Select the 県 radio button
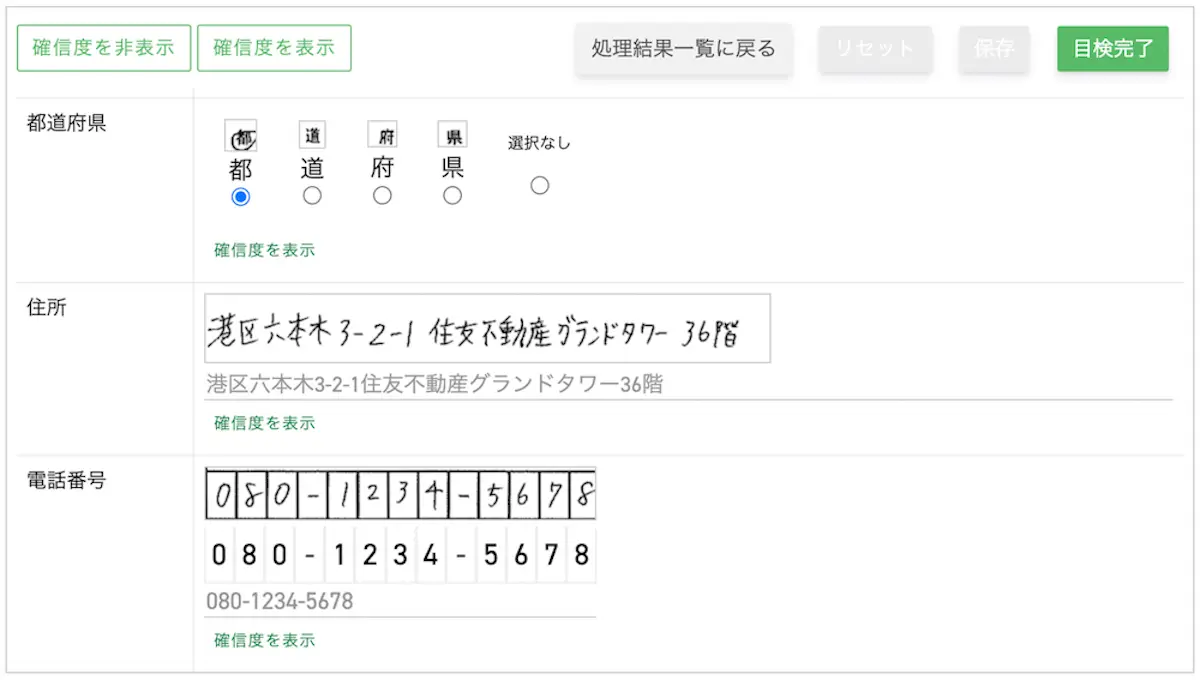 (452, 196)
